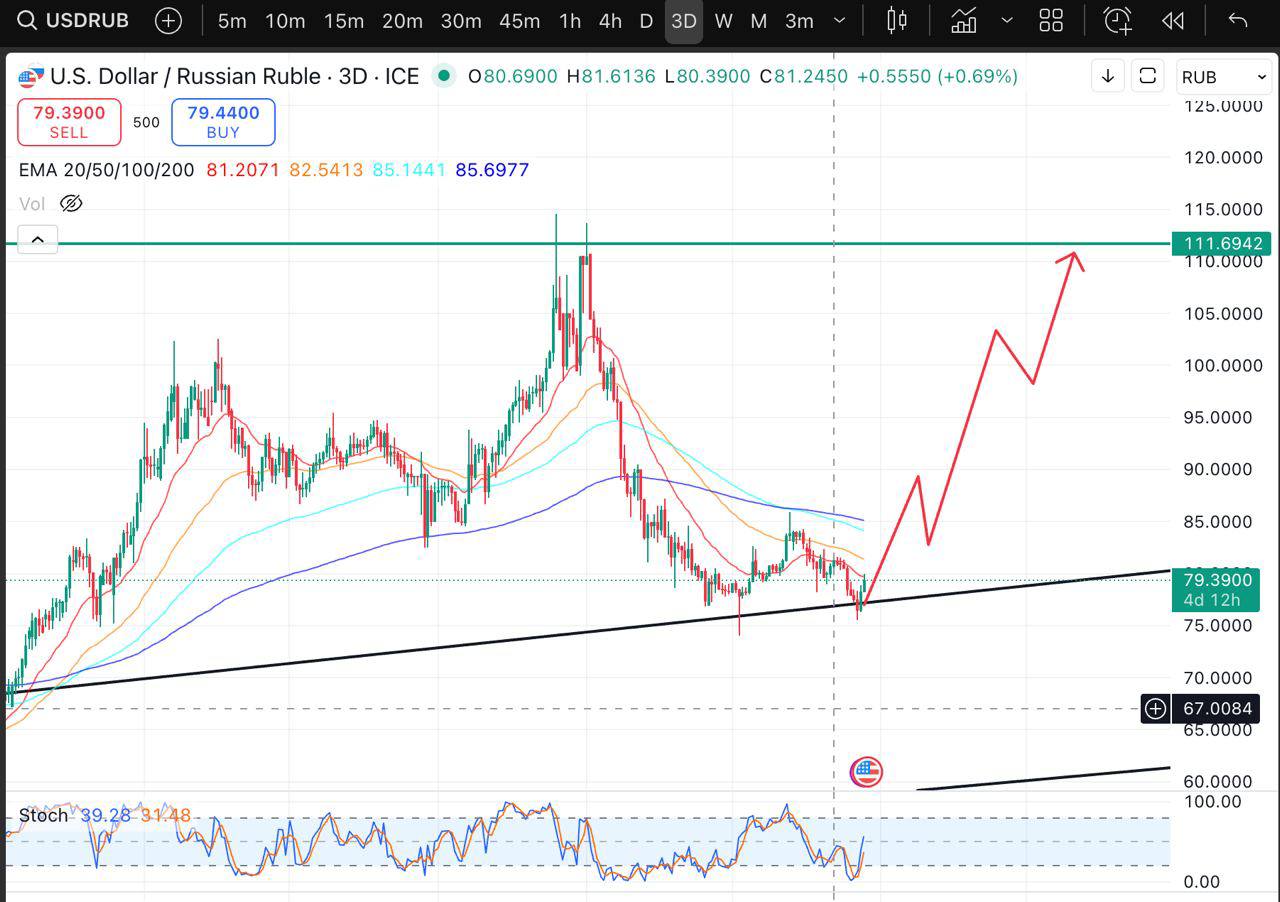Screen dimensions: 1280x902
Task: Create a new alert with clock icon
Action: (1117, 21)
